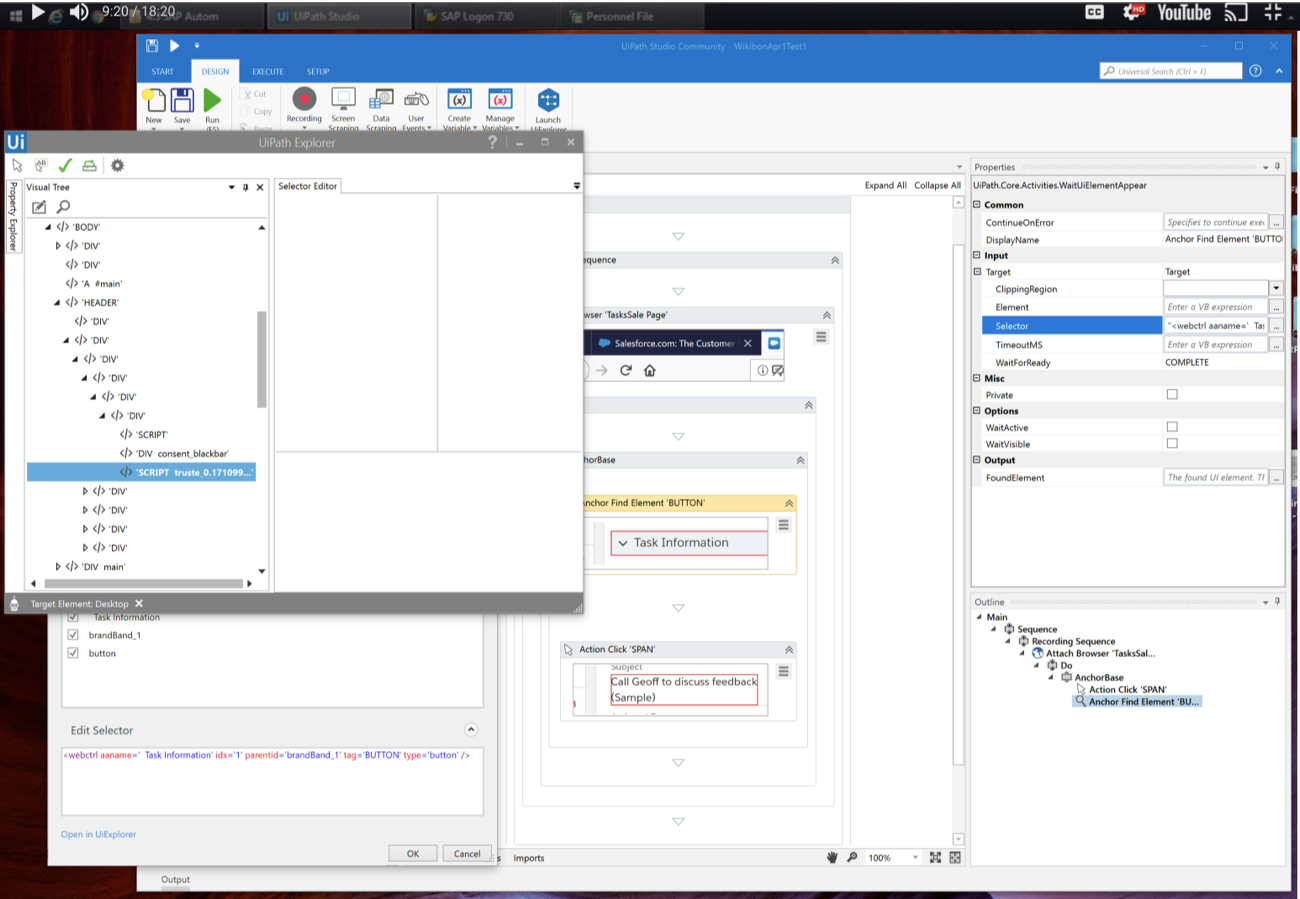
Task: Click OK in the selector editor dialog
Action: (413, 854)
